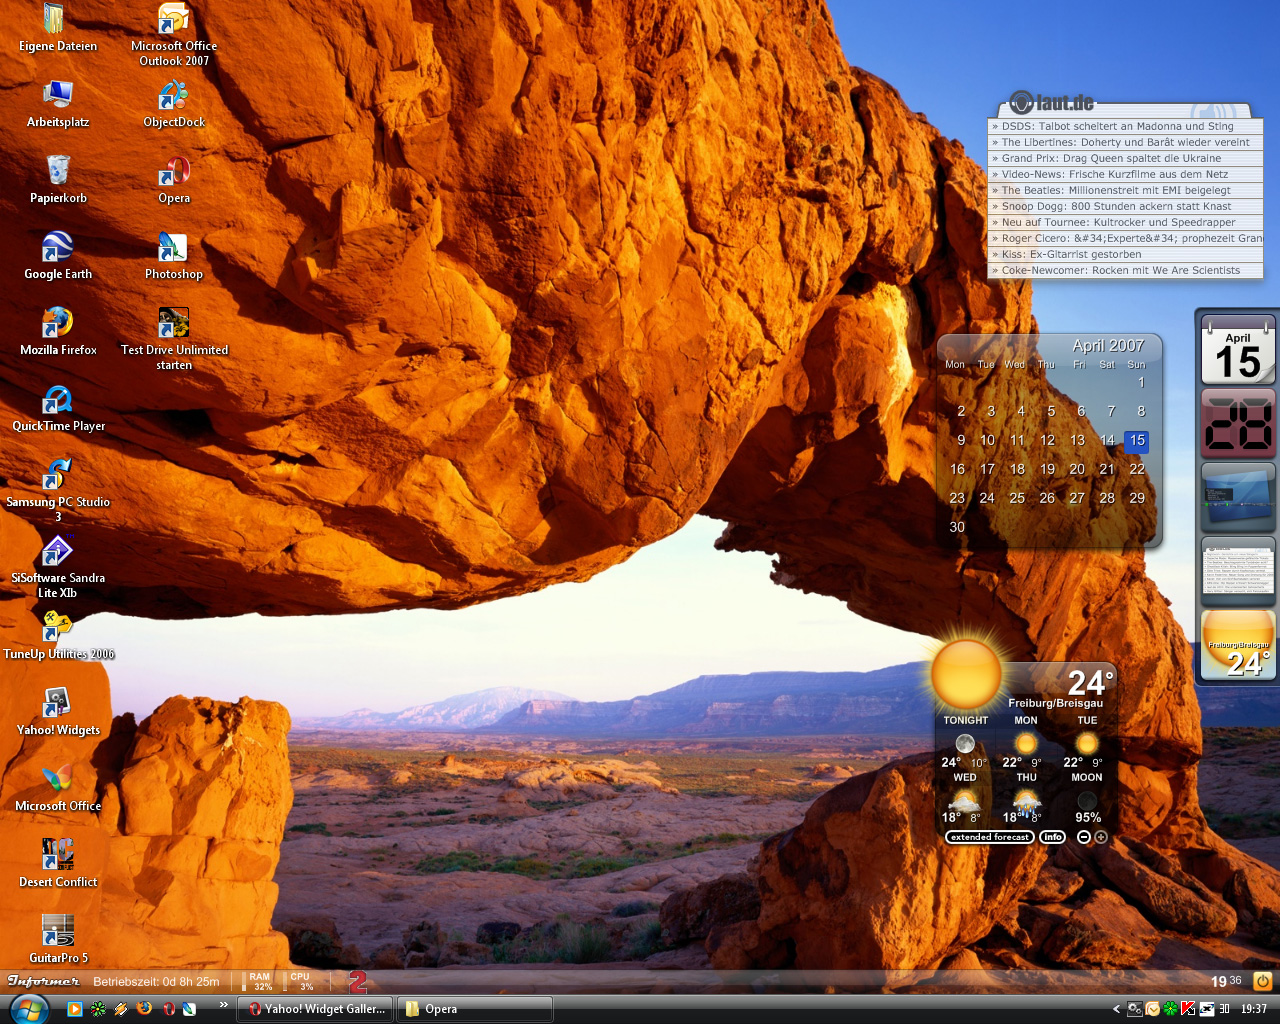This screenshot has height=1024, width=1280.
Task: Select the Opera desktop shortcut
Action: (x=174, y=180)
